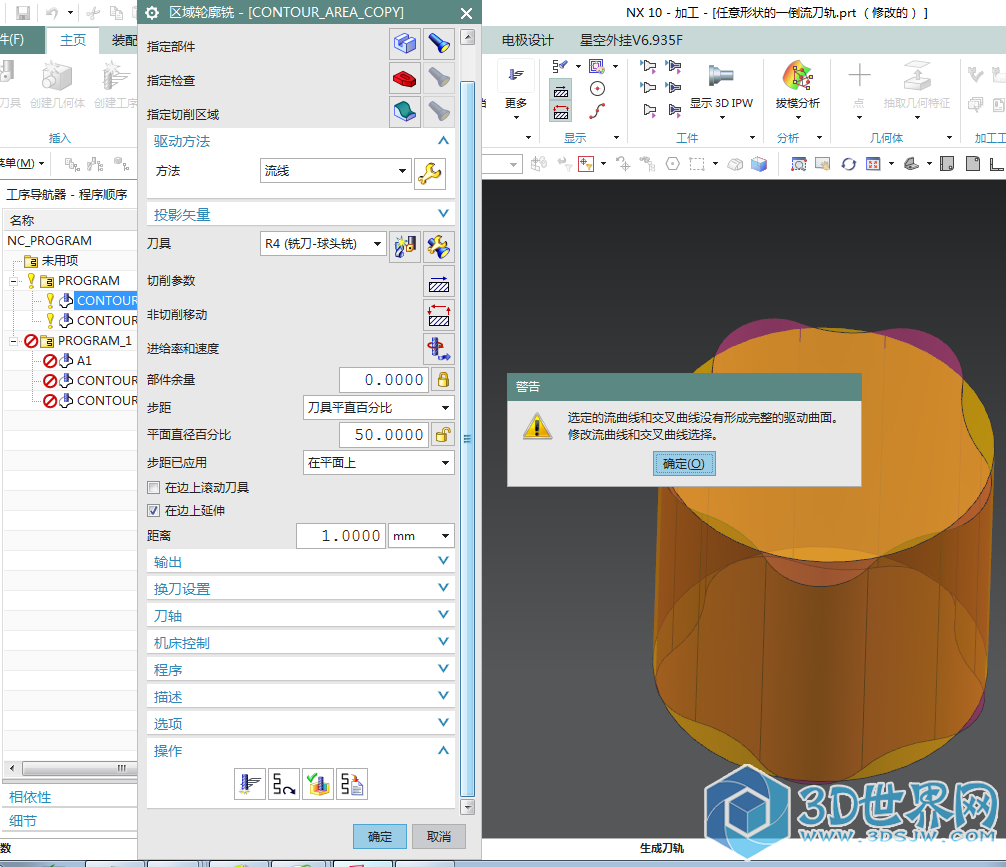This screenshot has height=867, width=1006.
Task: Uncheck the 在边上延伸 checkbox
Action: [x=153, y=511]
